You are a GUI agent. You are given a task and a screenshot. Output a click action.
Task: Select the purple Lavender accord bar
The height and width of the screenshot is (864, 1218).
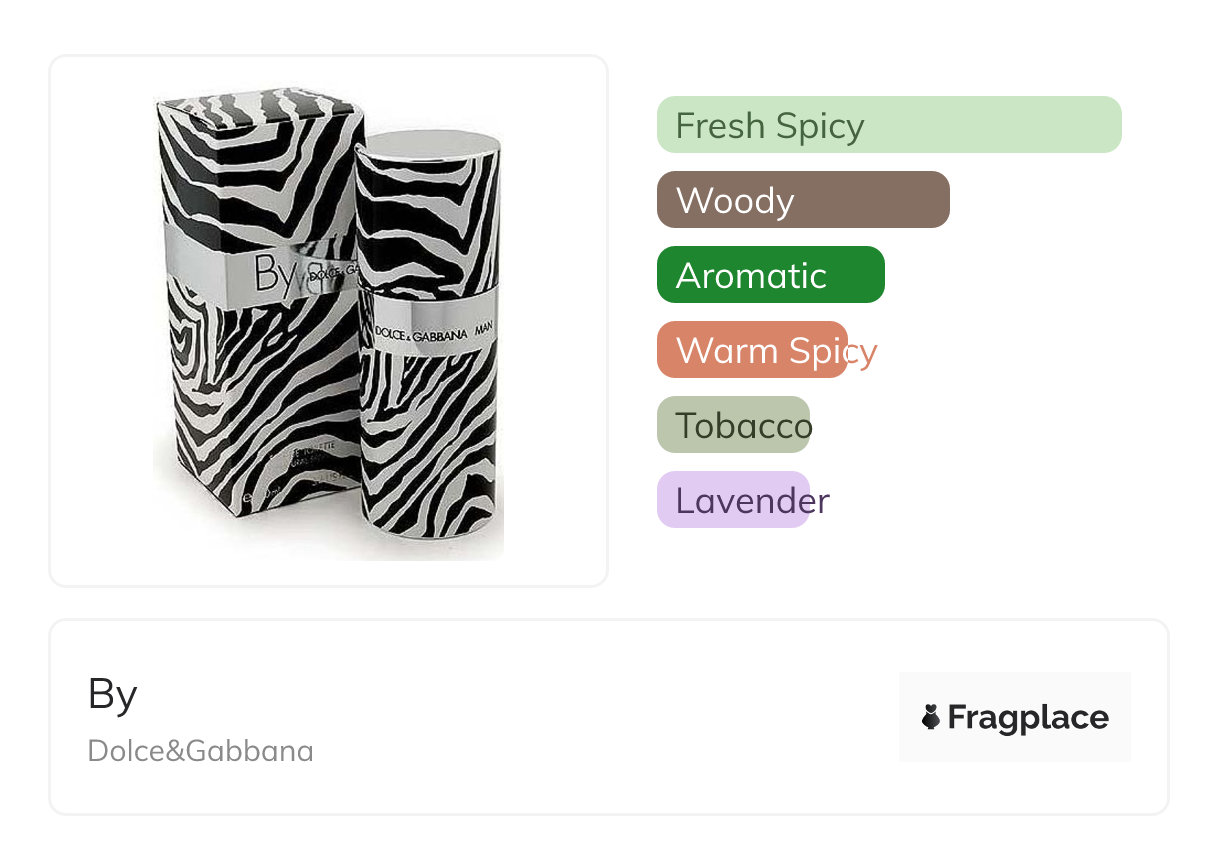(x=733, y=500)
